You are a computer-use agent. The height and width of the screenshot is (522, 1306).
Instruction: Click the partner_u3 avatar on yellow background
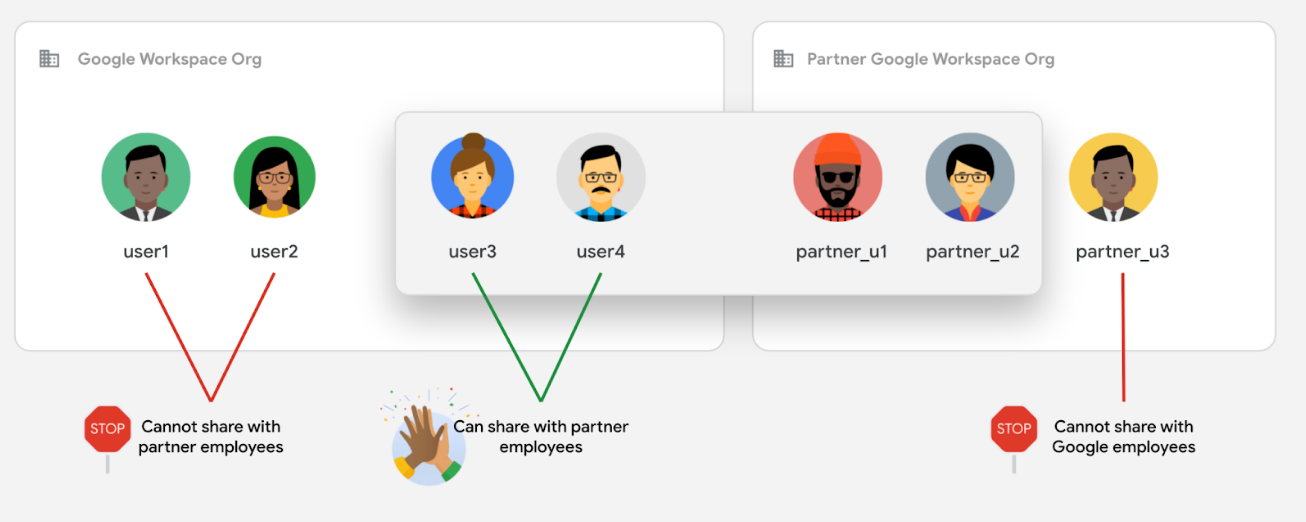point(1114,178)
